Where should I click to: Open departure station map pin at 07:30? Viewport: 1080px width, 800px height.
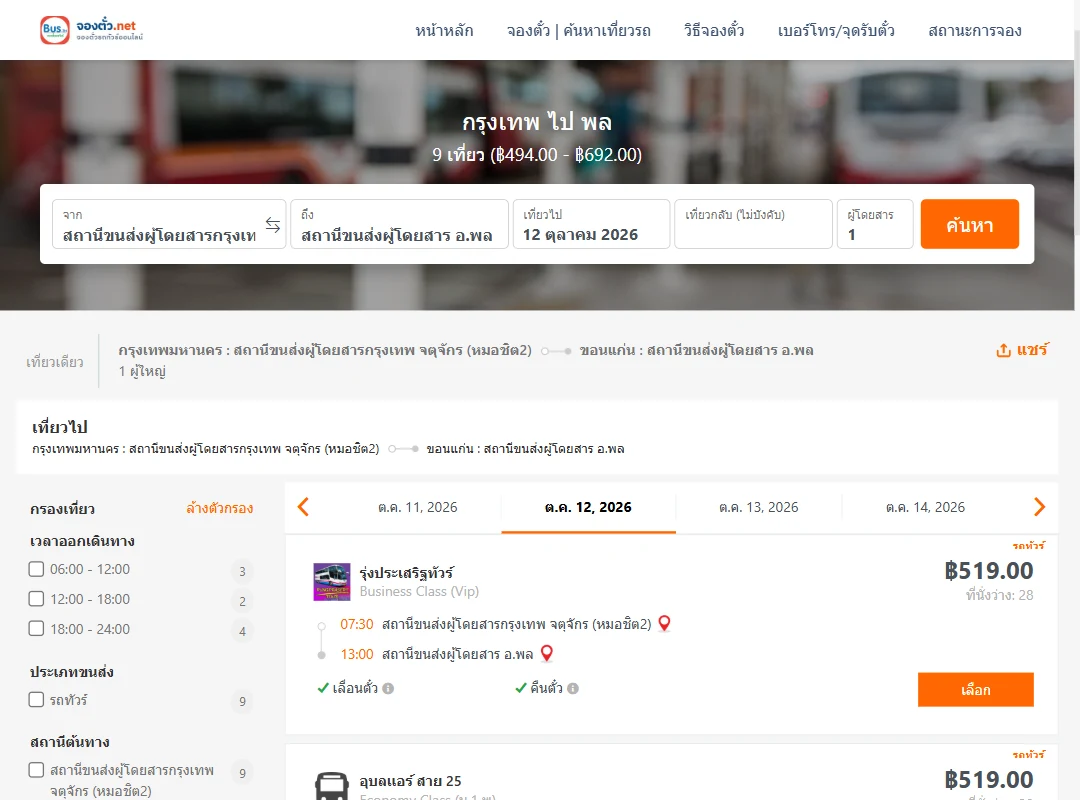coord(664,624)
